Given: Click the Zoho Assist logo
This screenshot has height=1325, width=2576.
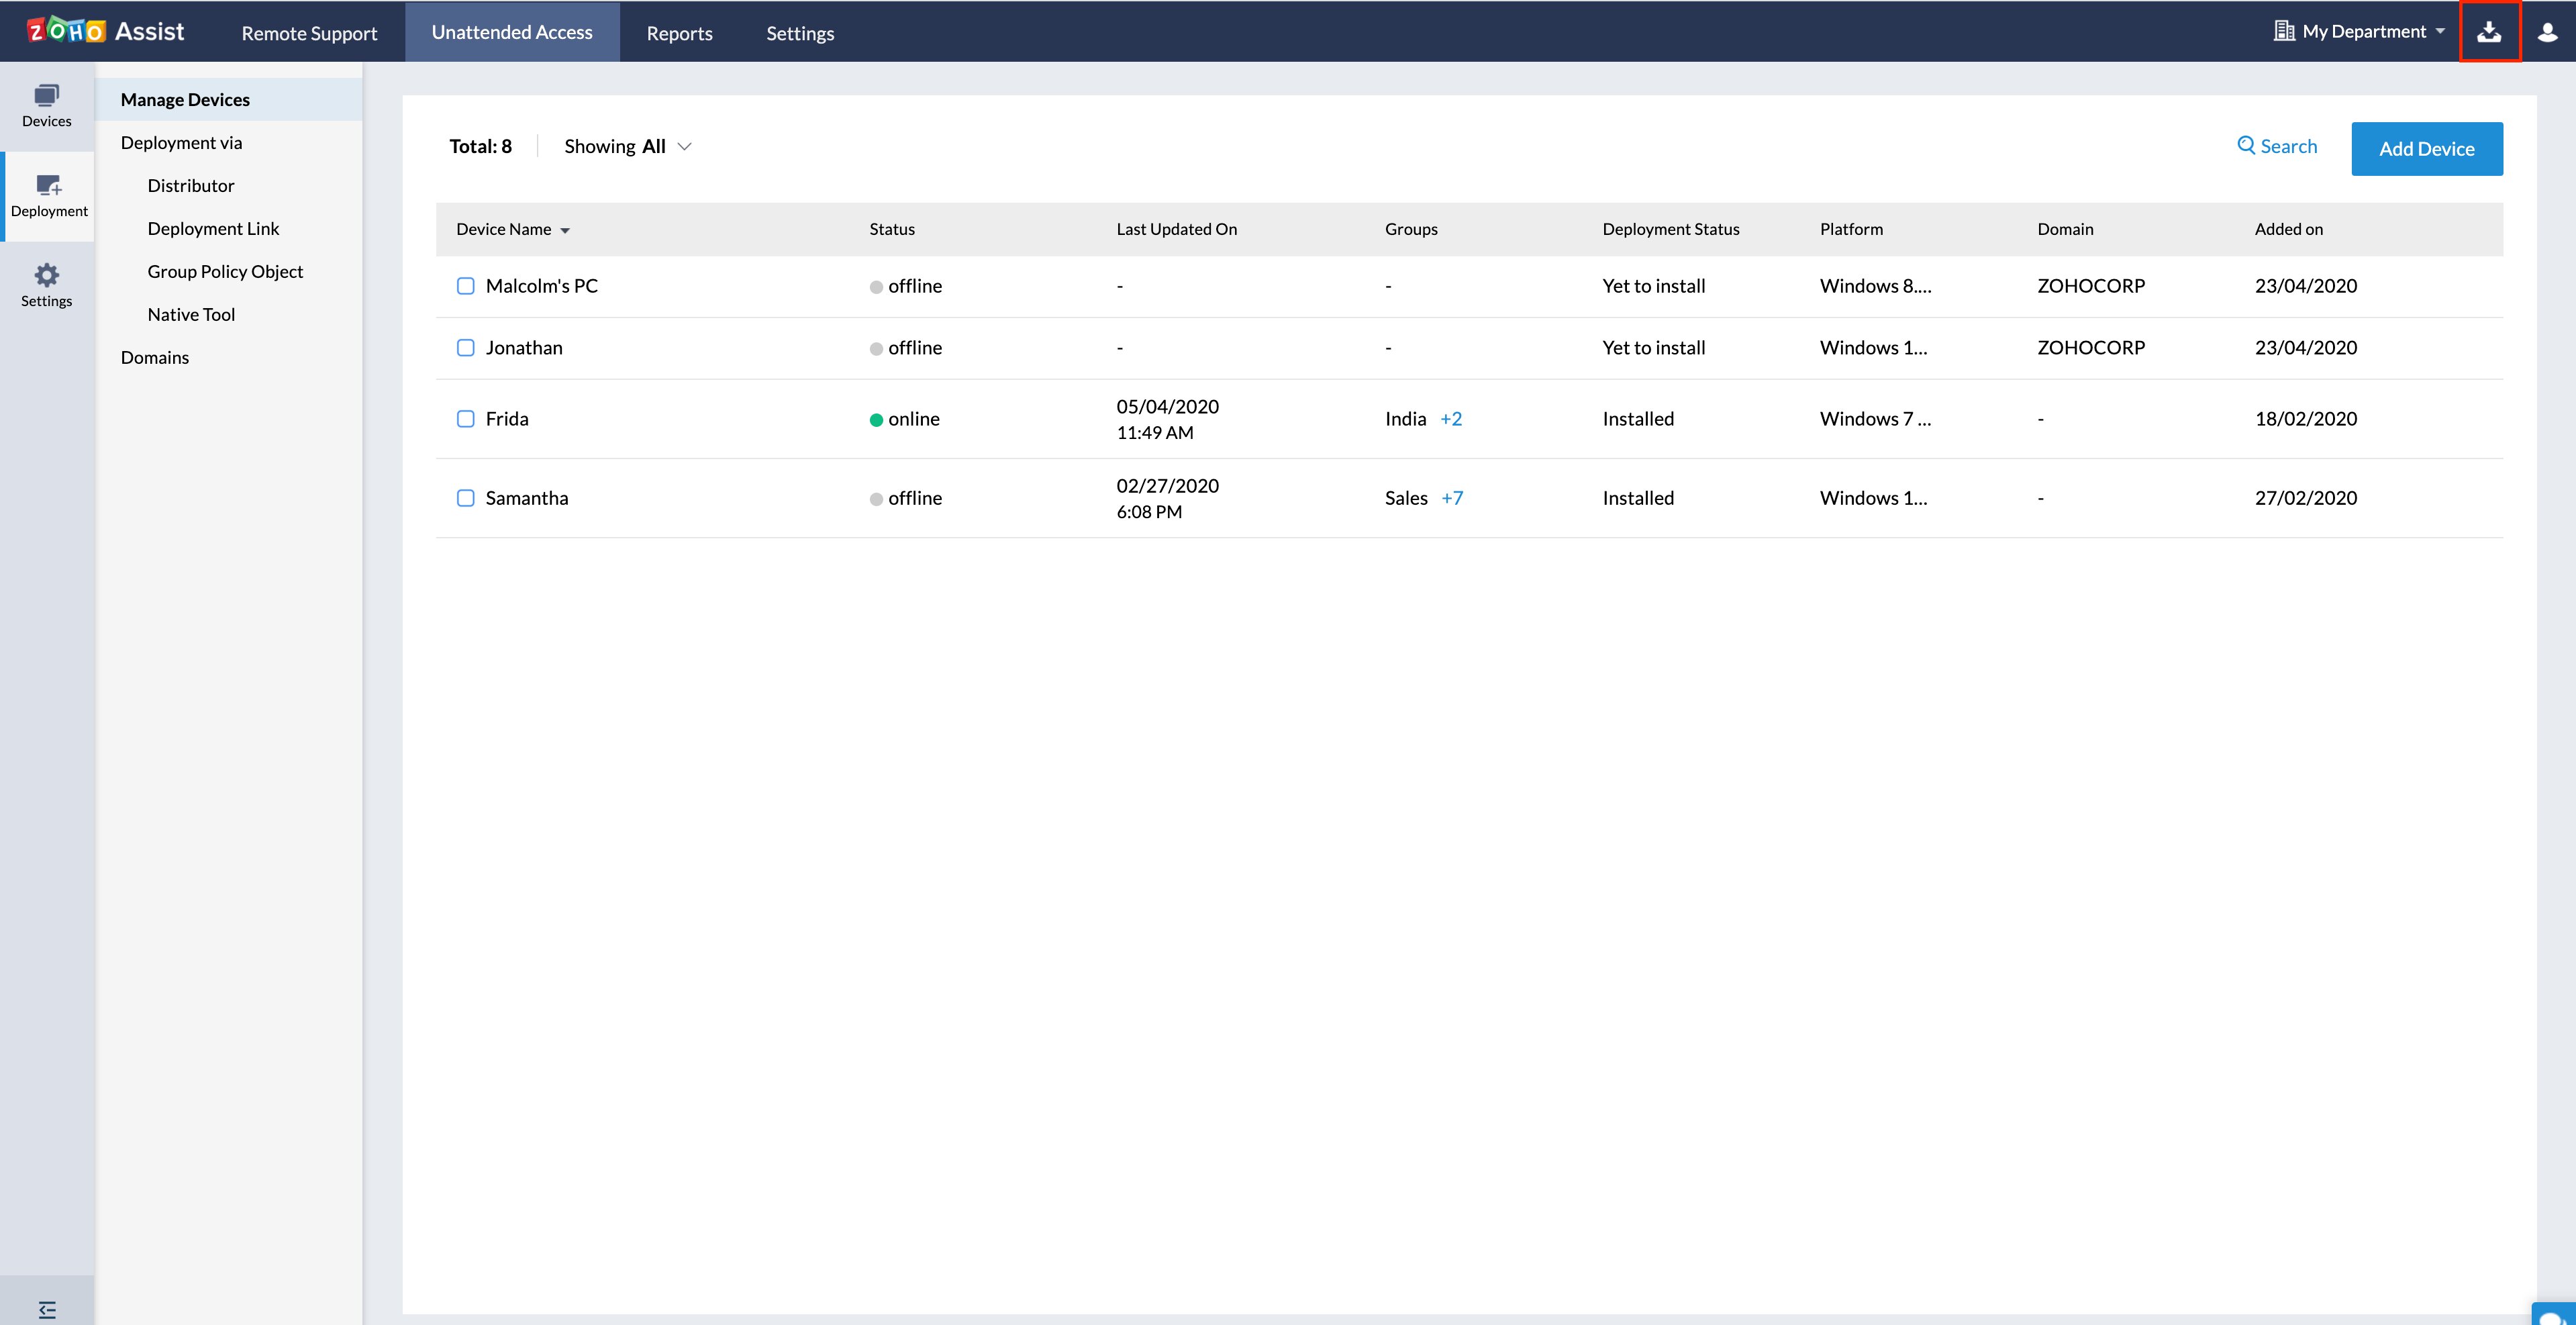Looking at the screenshot, I should (106, 30).
